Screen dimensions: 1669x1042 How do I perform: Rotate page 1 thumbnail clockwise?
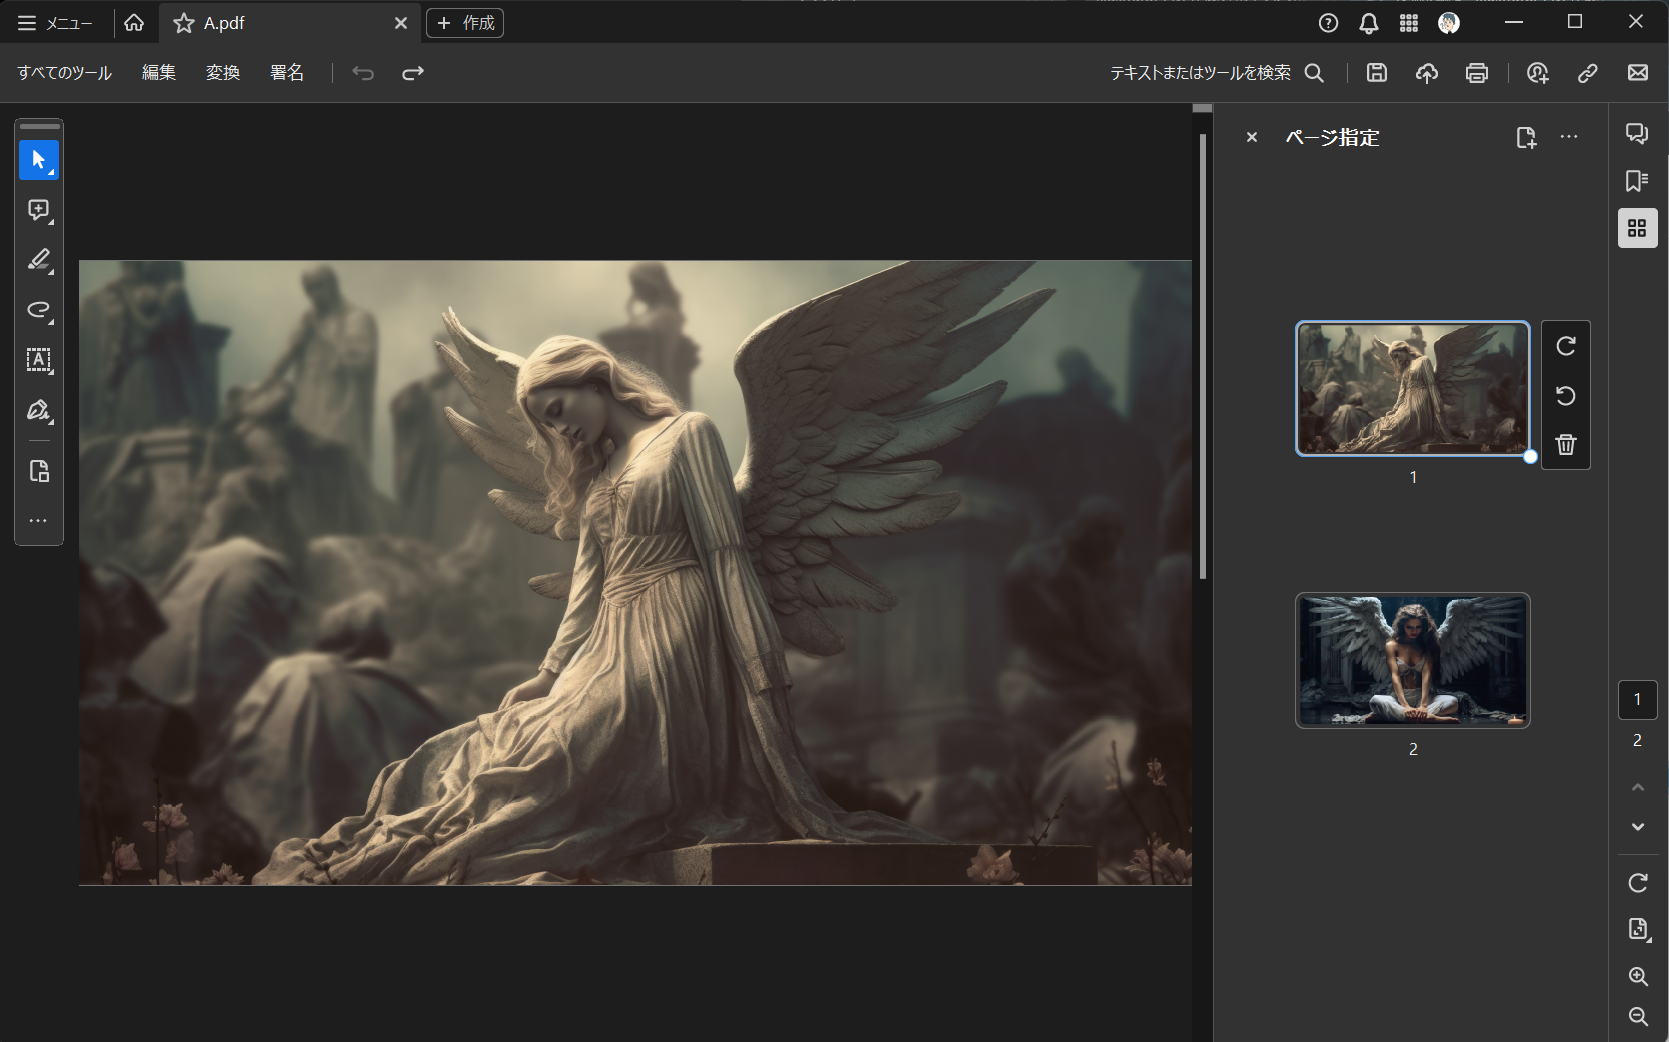tap(1566, 346)
